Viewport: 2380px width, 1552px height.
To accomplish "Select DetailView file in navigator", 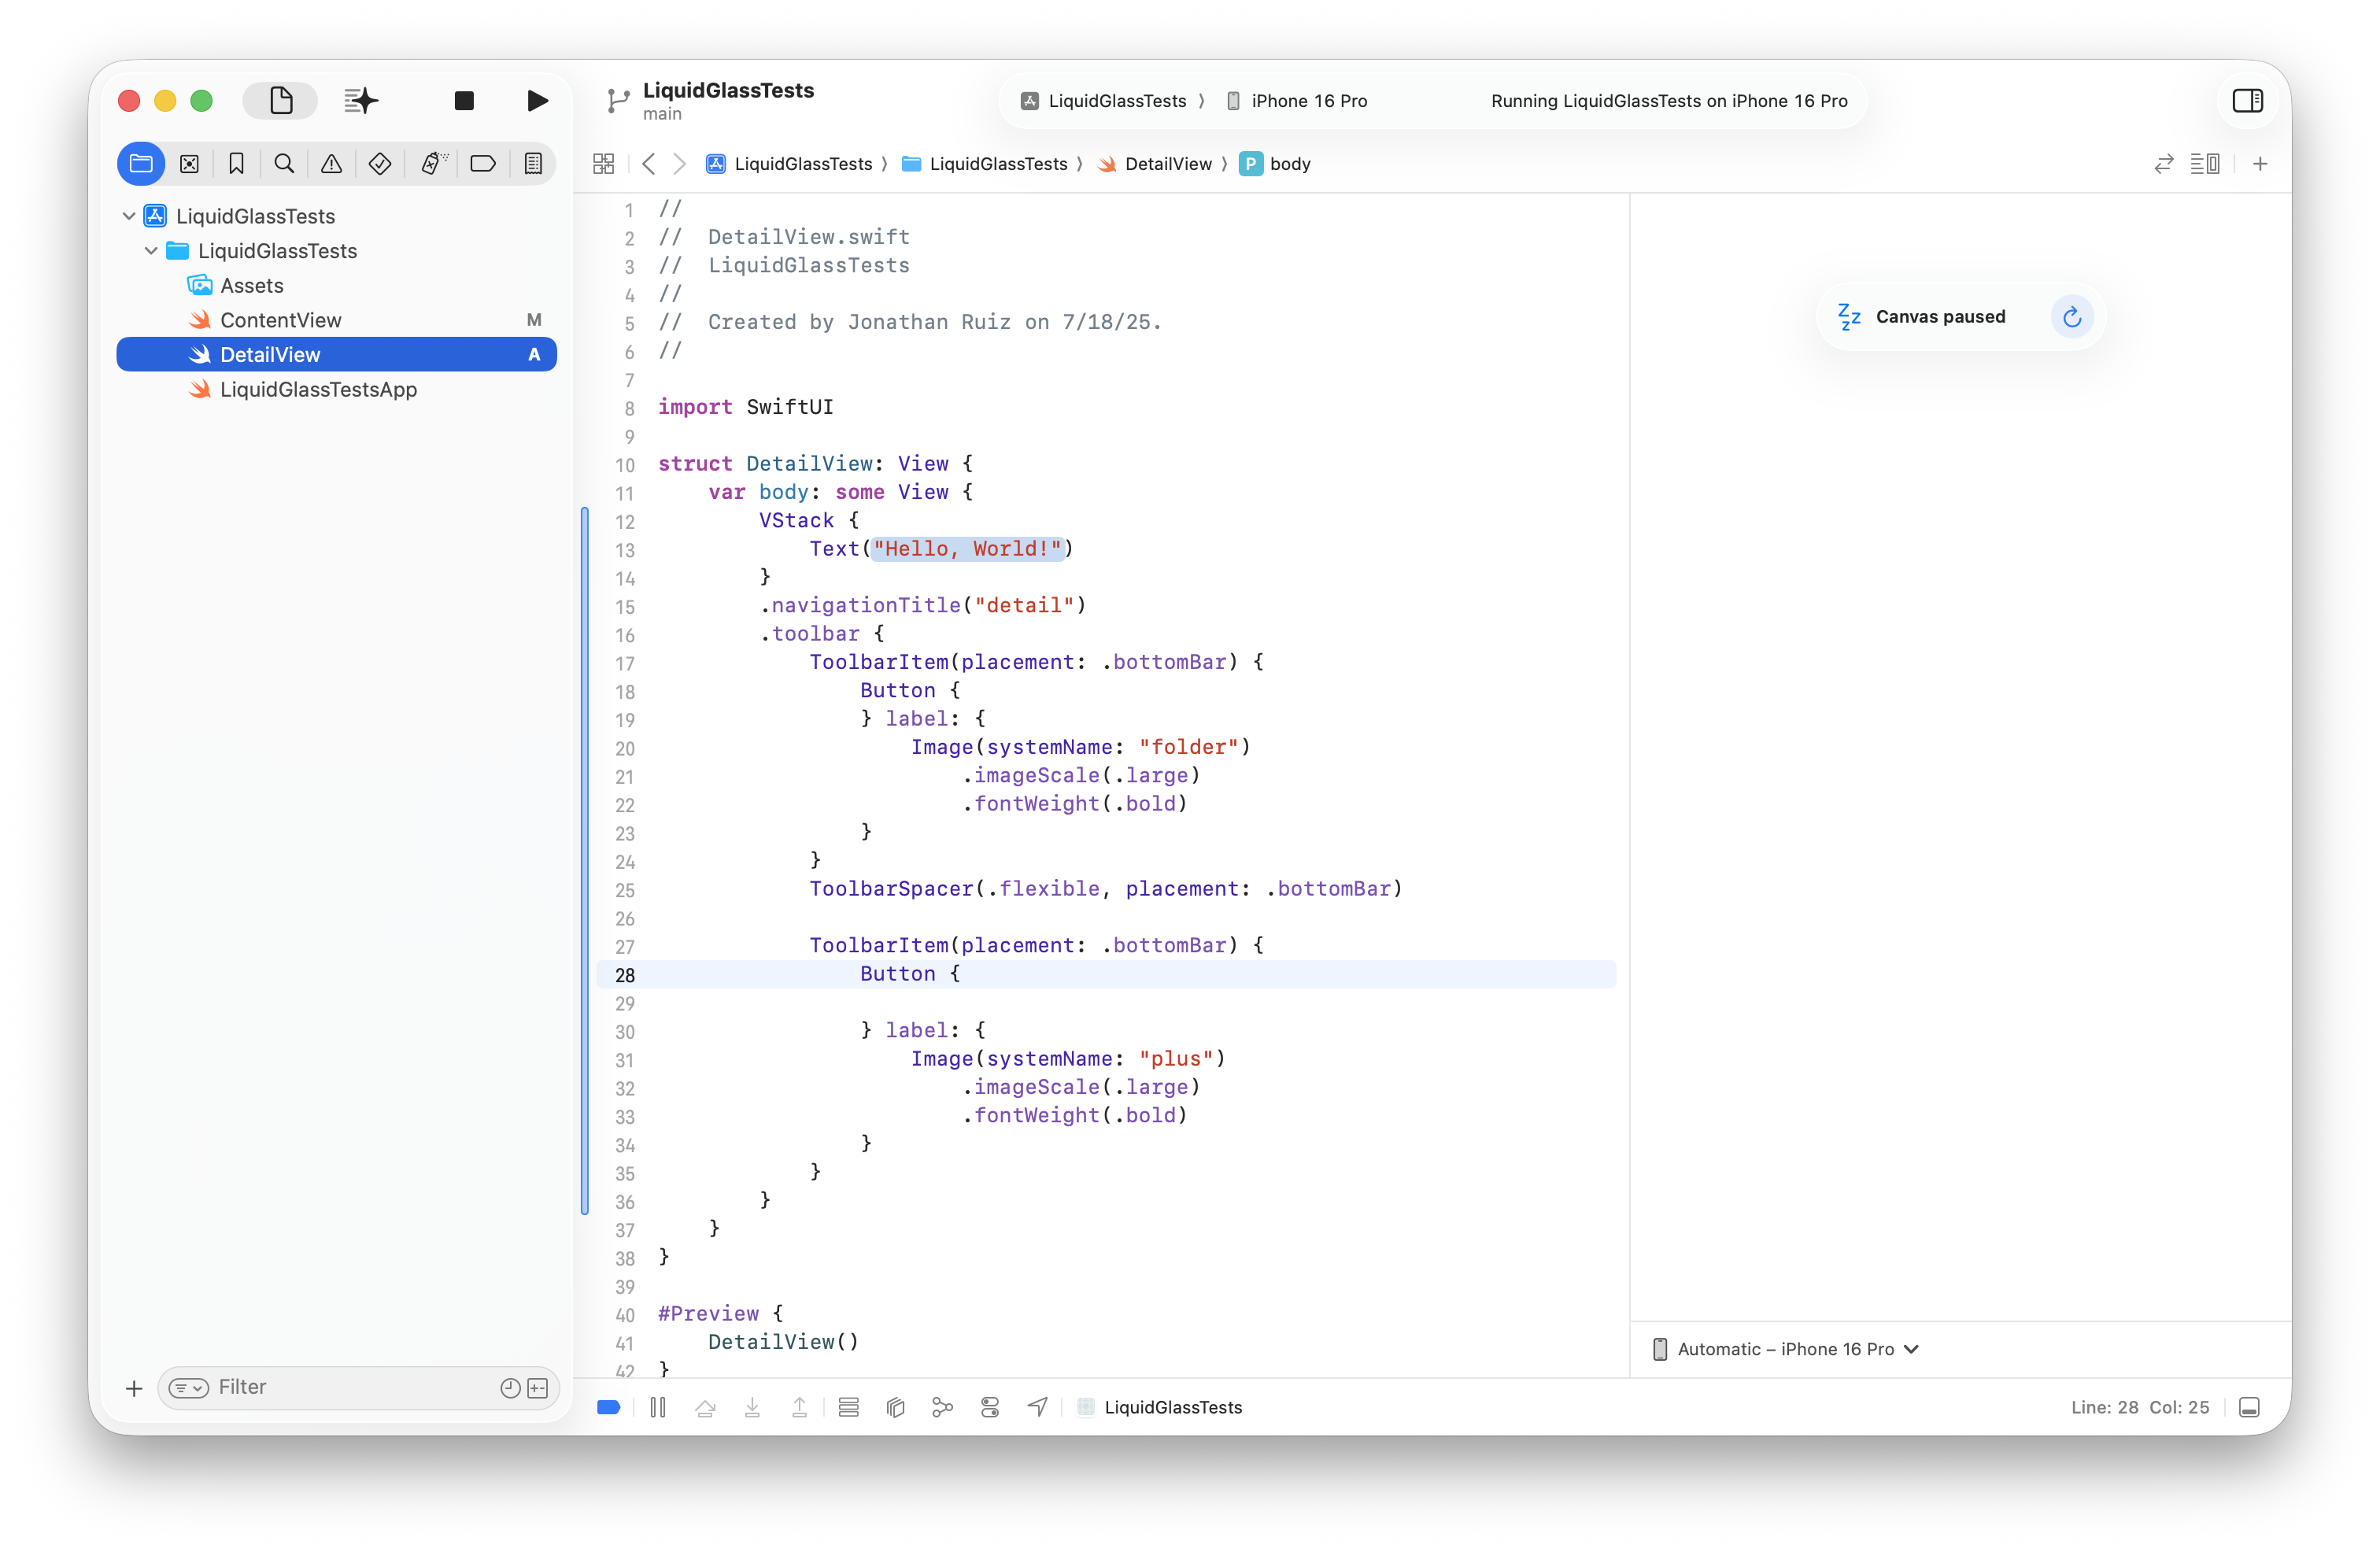I will coord(337,355).
